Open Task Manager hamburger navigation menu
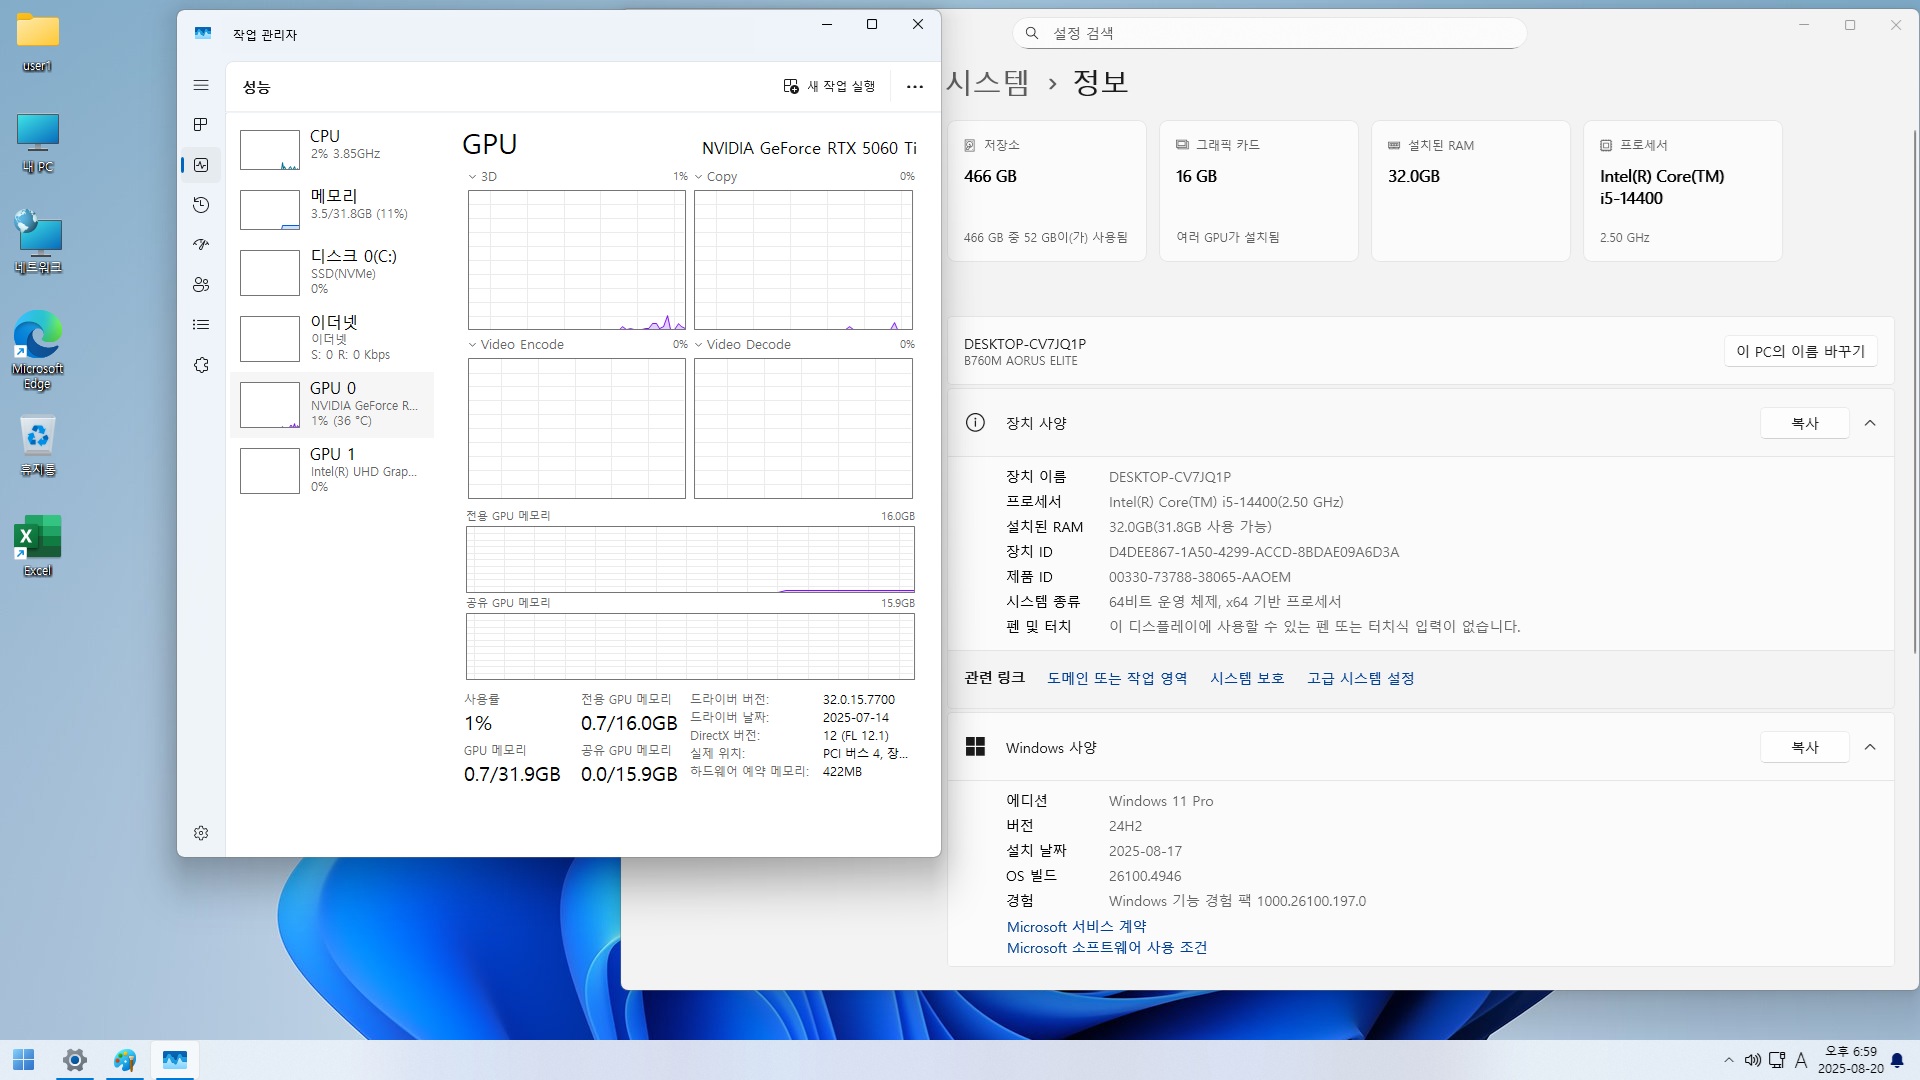Viewport: 1920px width, 1080px height. [201, 85]
